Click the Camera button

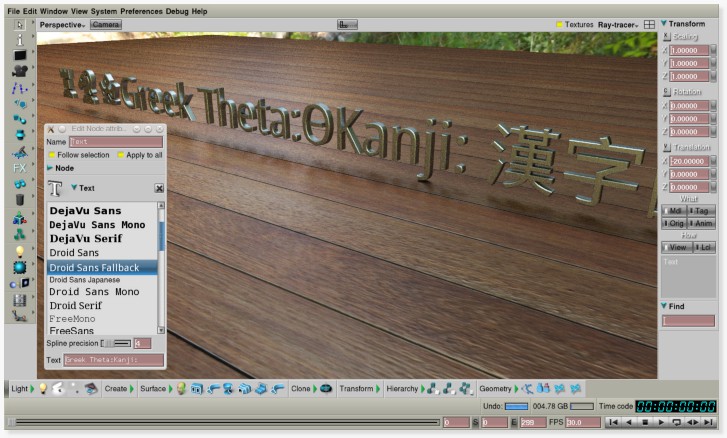105,24
